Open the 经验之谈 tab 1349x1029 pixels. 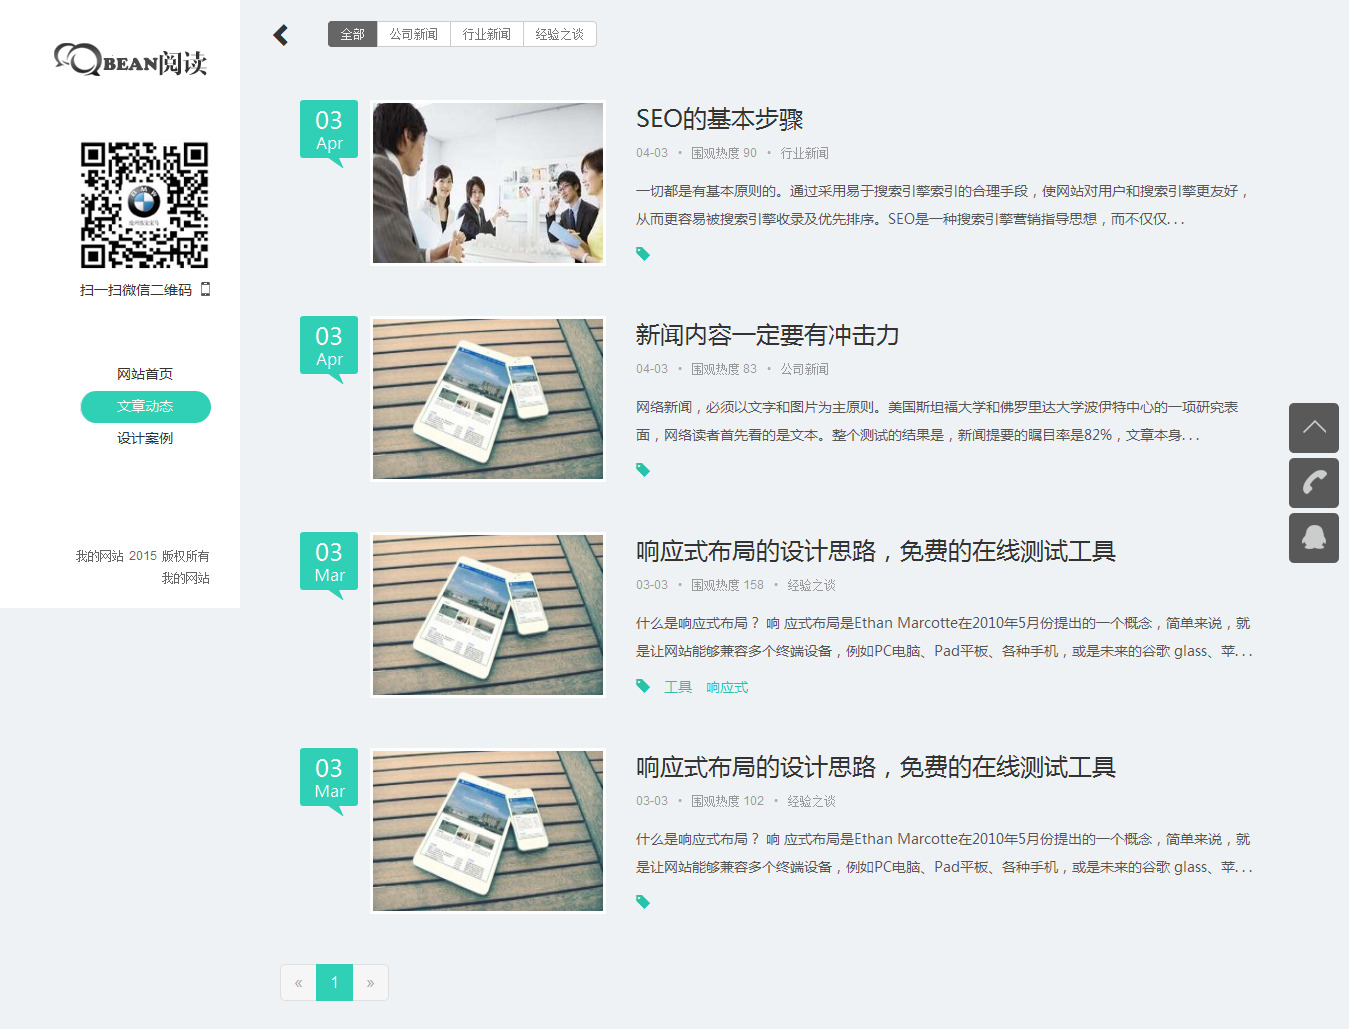tap(560, 35)
